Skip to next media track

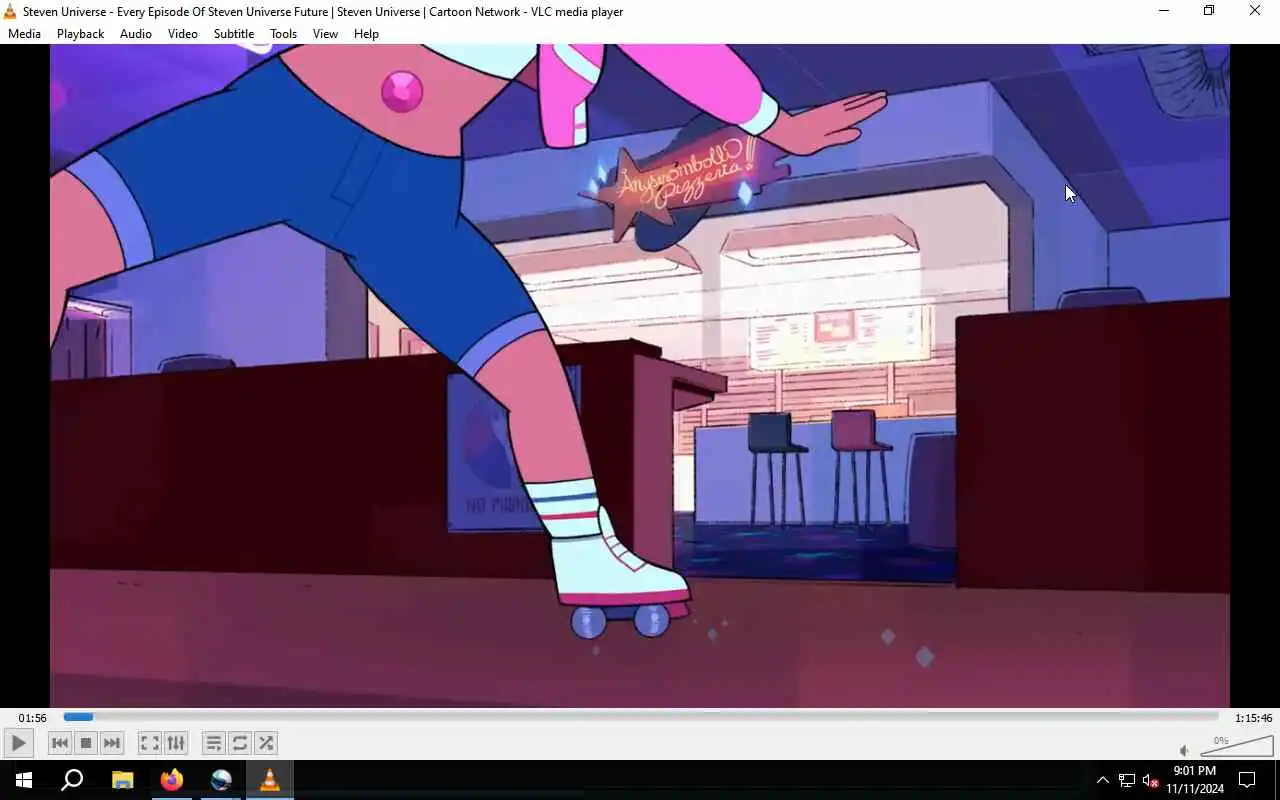(x=112, y=743)
